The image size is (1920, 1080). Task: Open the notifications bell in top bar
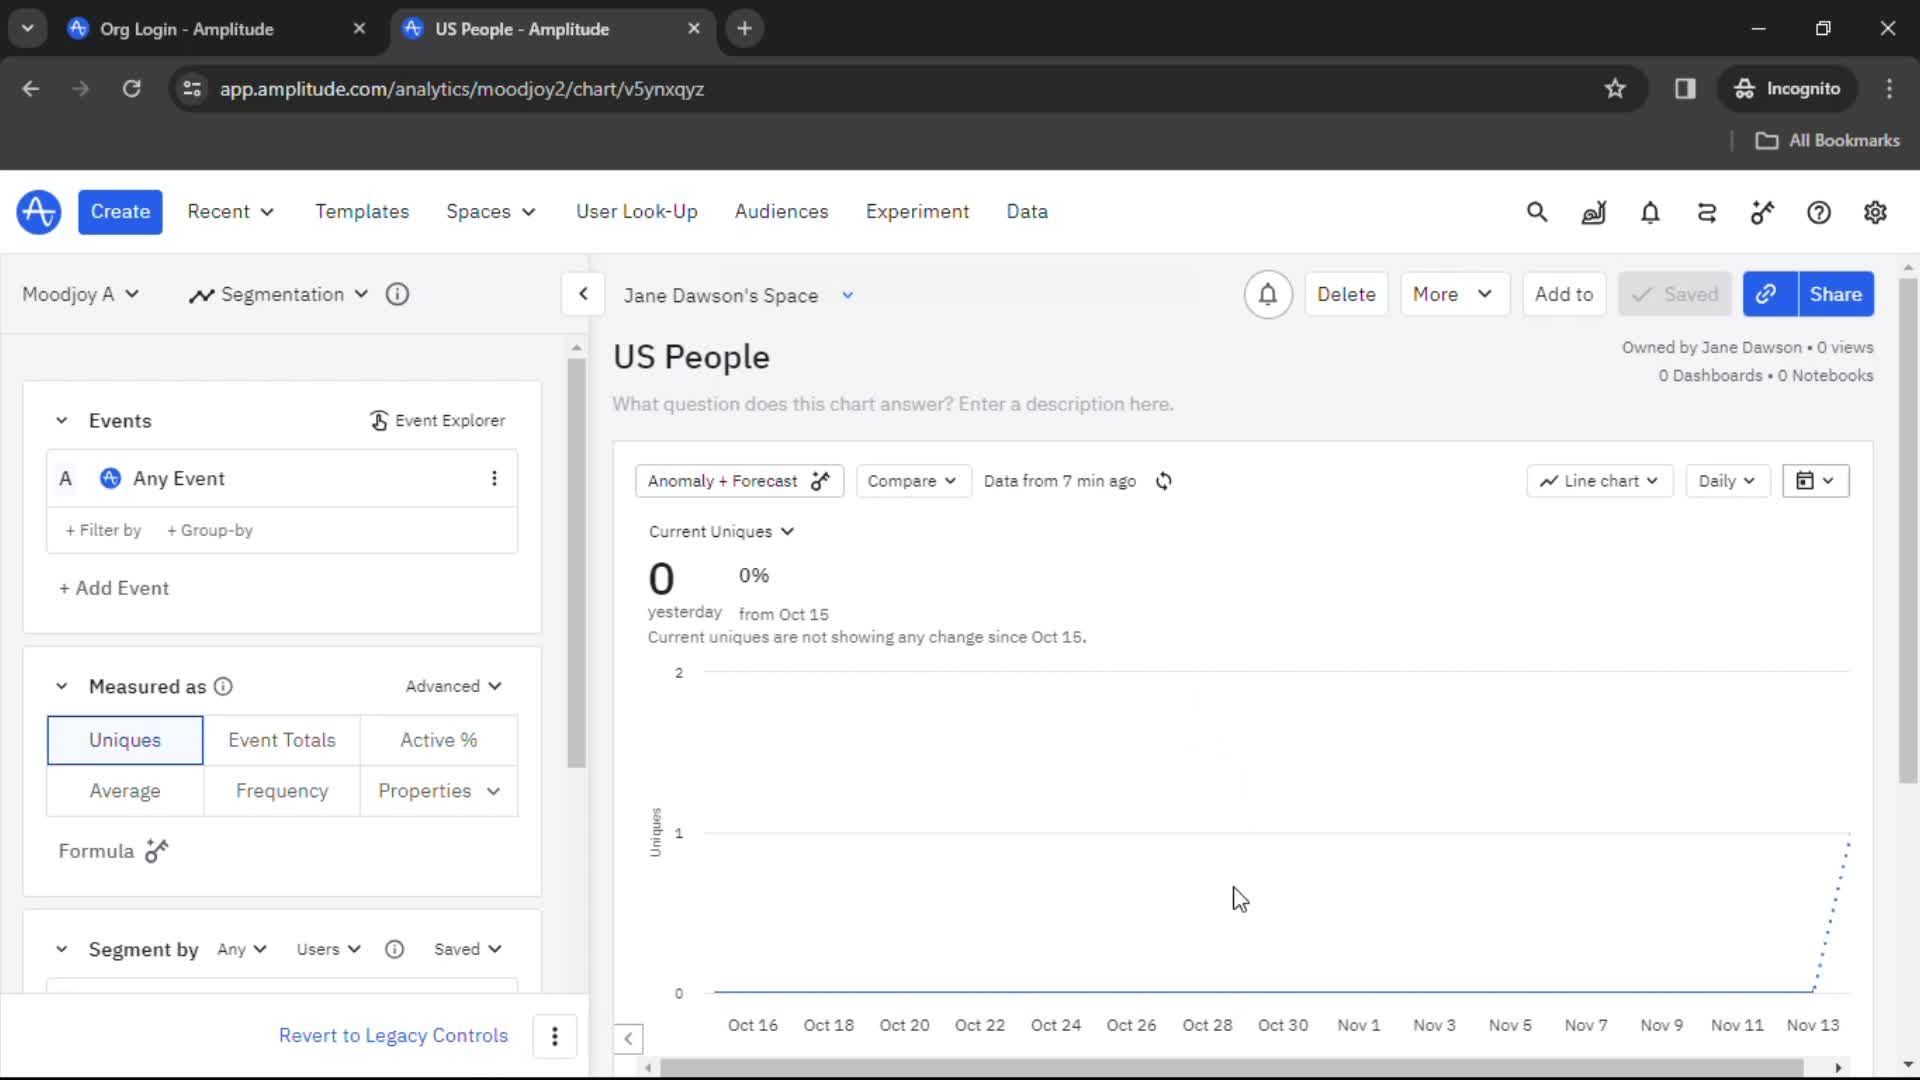[1650, 212]
